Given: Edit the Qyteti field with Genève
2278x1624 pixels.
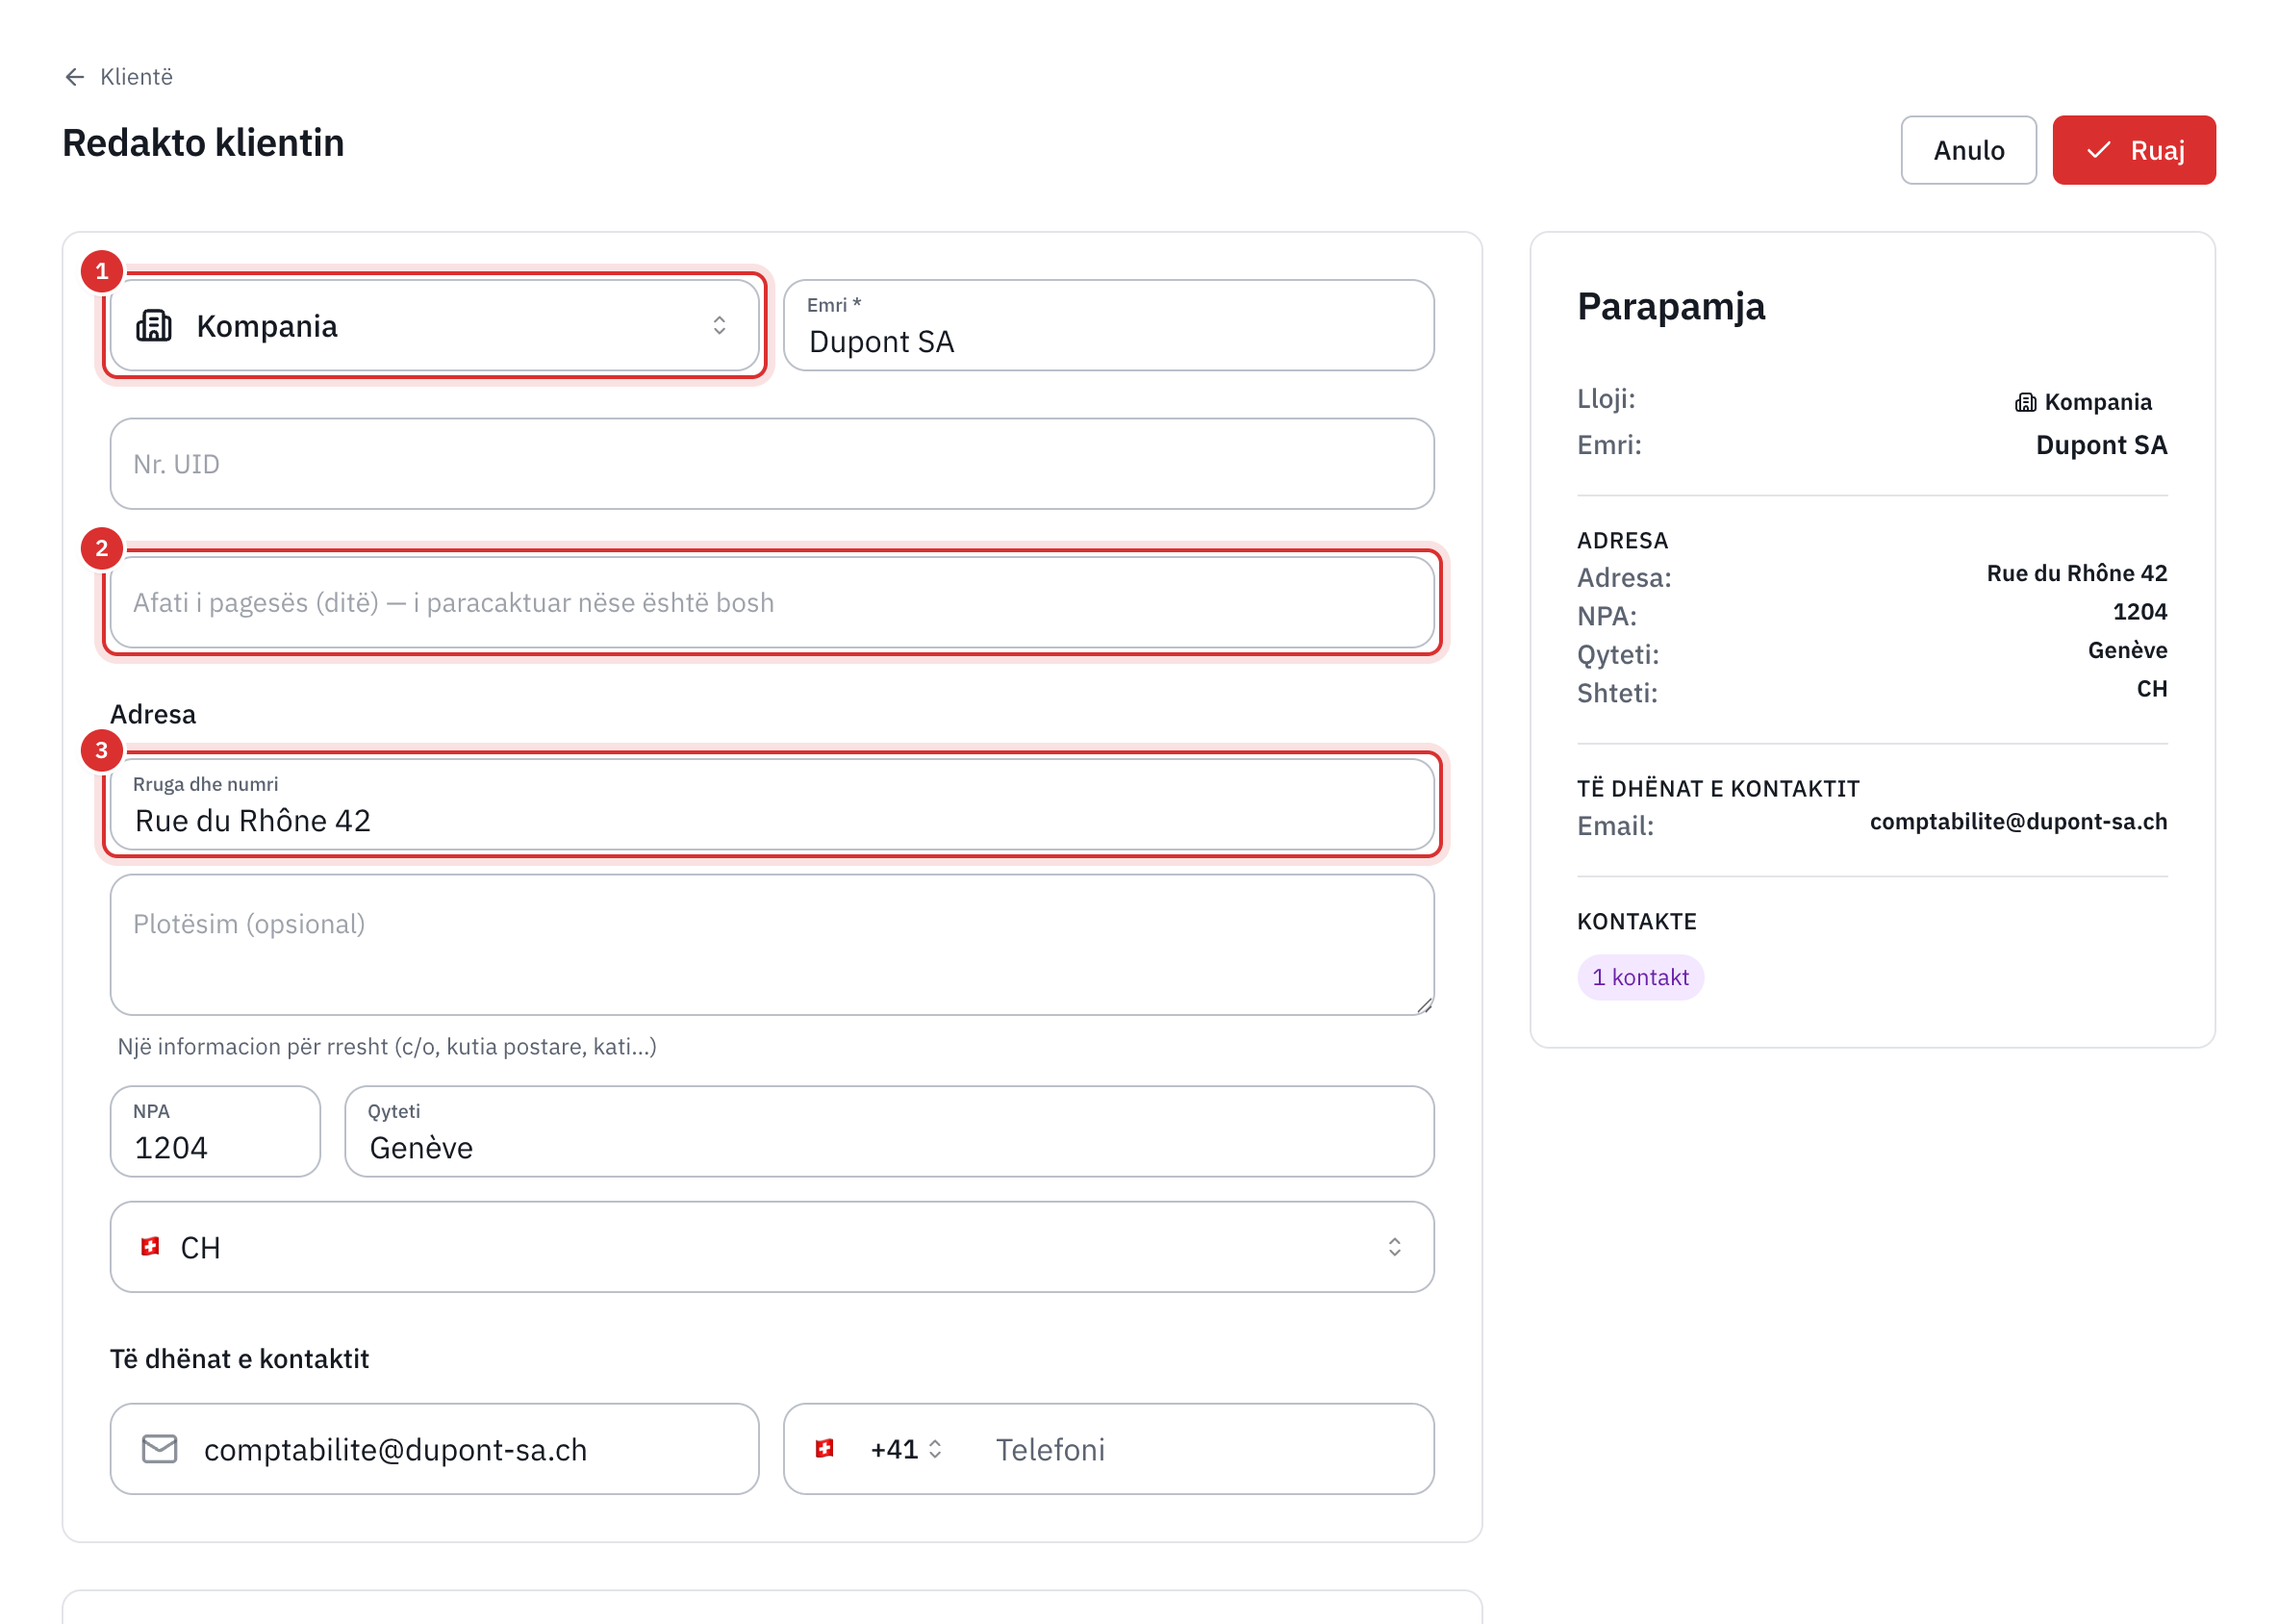Looking at the screenshot, I should click(889, 1132).
